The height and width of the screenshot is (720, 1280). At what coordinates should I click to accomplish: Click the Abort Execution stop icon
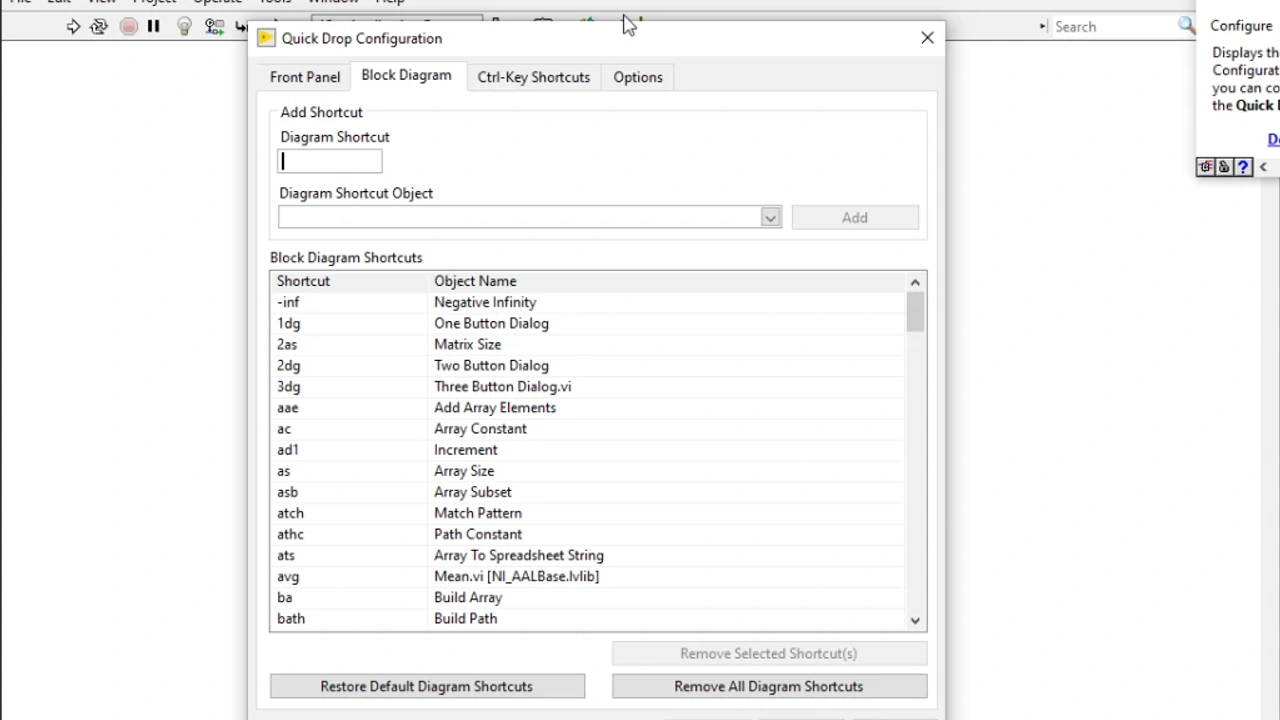pos(129,27)
